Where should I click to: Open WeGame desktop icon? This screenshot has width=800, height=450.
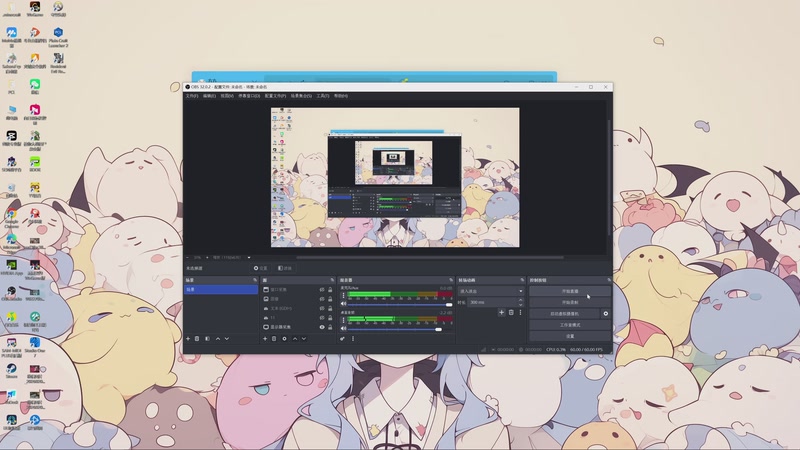tap(35, 9)
